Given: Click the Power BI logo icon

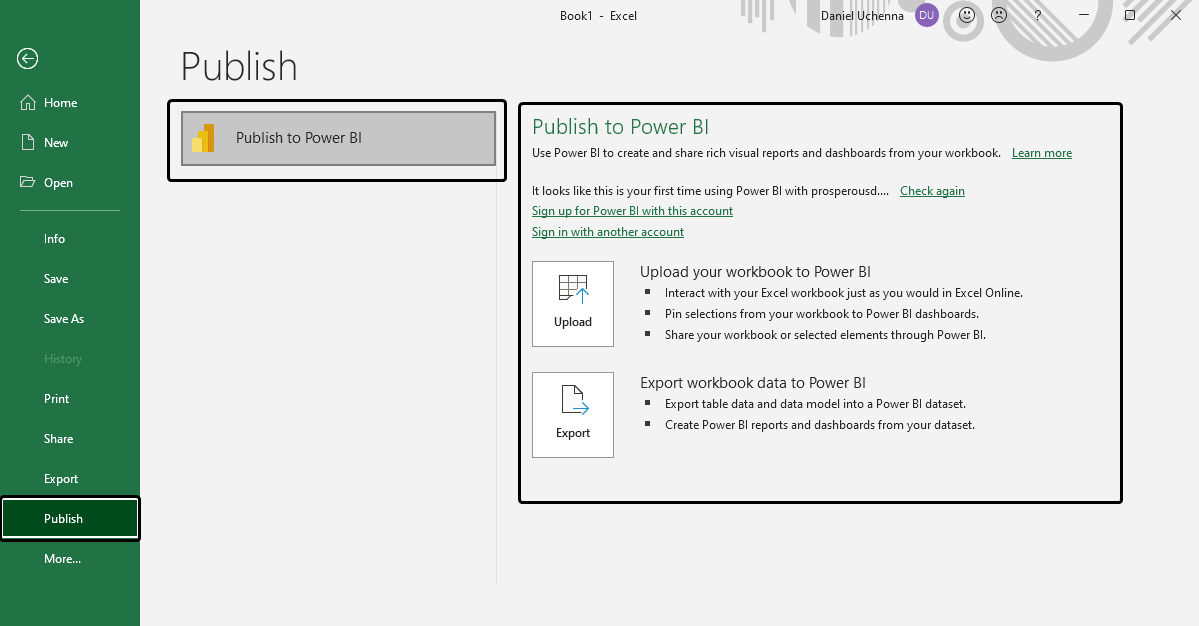Looking at the screenshot, I should pos(204,138).
